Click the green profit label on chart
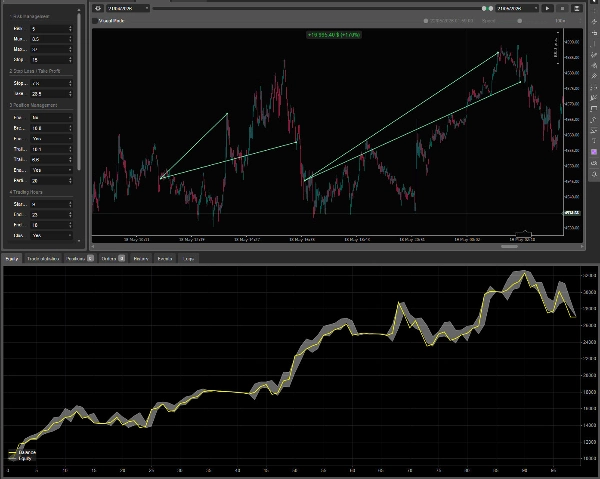Image resolution: width=600 pixels, height=479 pixels. coord(334,35)
